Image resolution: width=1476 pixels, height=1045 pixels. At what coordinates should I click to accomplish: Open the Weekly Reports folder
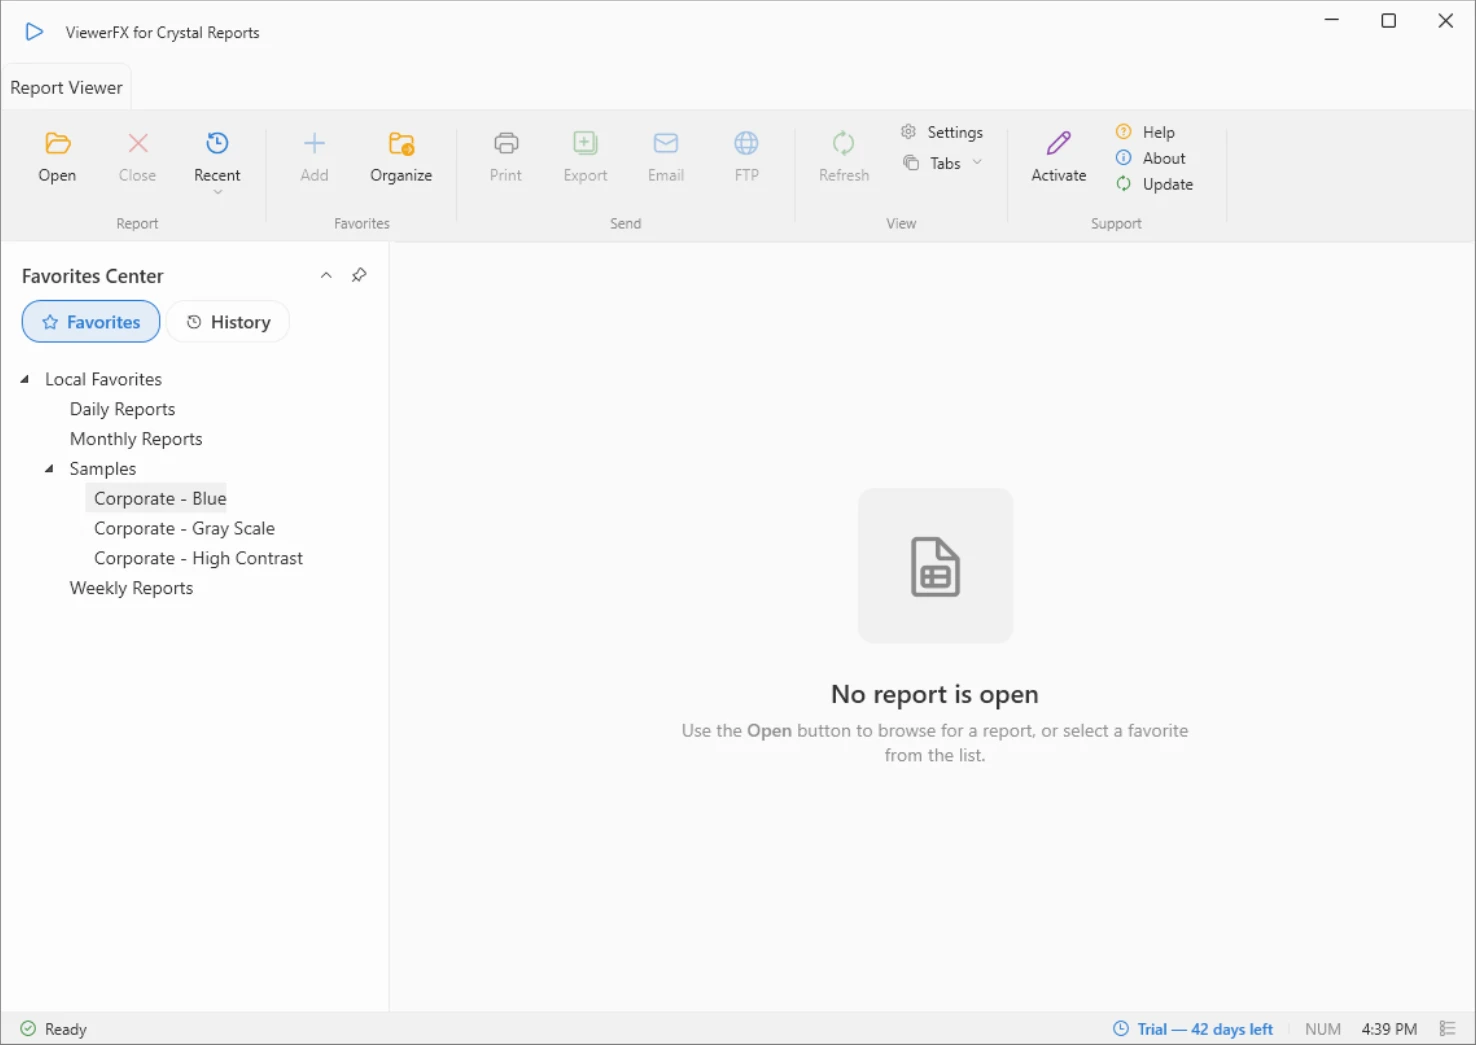(x=131, y=588)
